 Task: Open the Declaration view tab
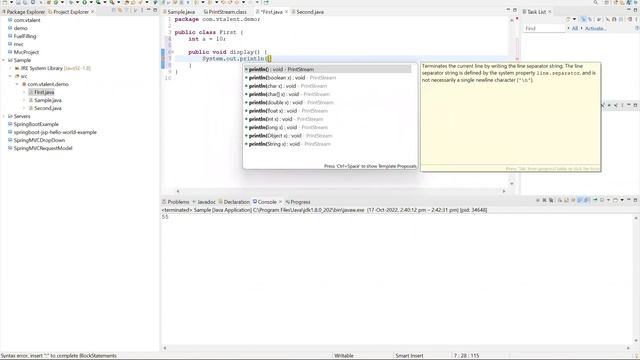[236, 202]
